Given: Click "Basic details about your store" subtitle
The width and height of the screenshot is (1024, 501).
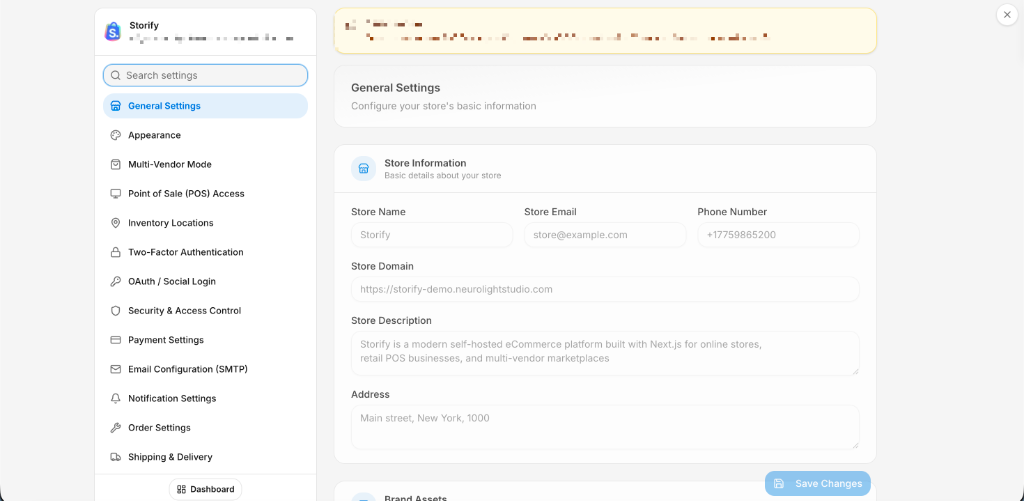Looking at the screenshot, I should click(443, 176).
